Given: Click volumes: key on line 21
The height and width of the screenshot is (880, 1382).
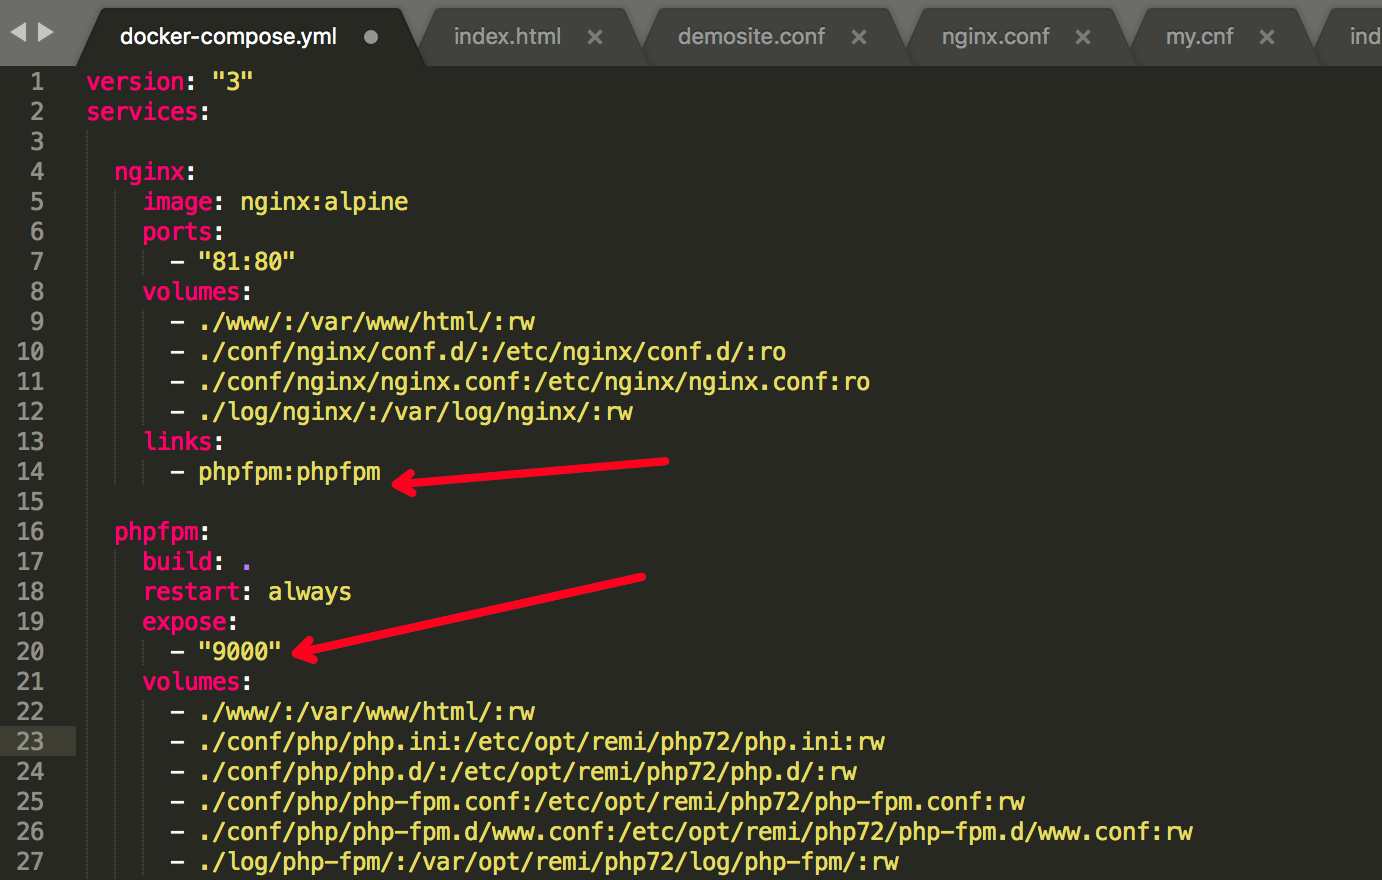Looking at the screenshot, I should pyautogui.click(x=197, y=682).
